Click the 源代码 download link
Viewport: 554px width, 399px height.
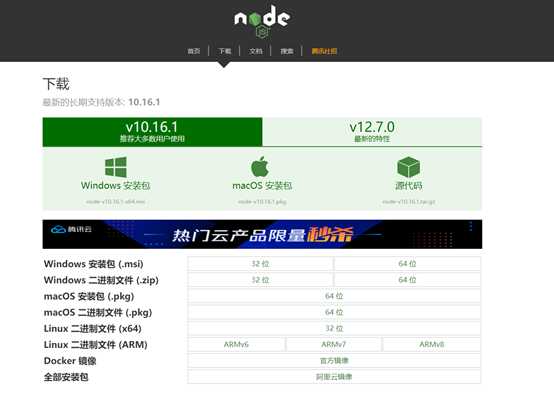(409, 186)
